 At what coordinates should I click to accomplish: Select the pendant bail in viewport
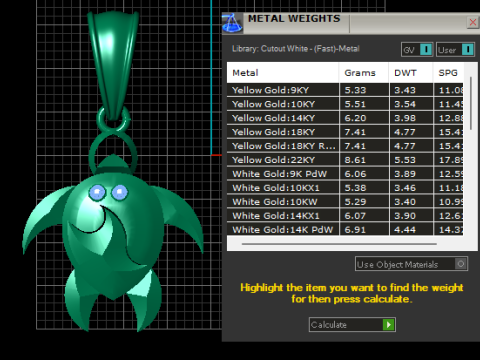pos(113,65)
